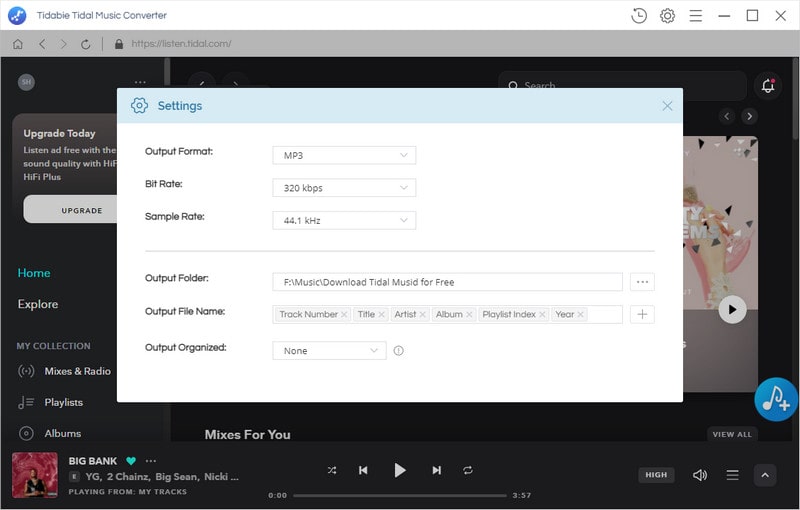The width and height of the screenshot is (800, 510).
Task: Open conversion history clock icon
Action: pos(639,16)
